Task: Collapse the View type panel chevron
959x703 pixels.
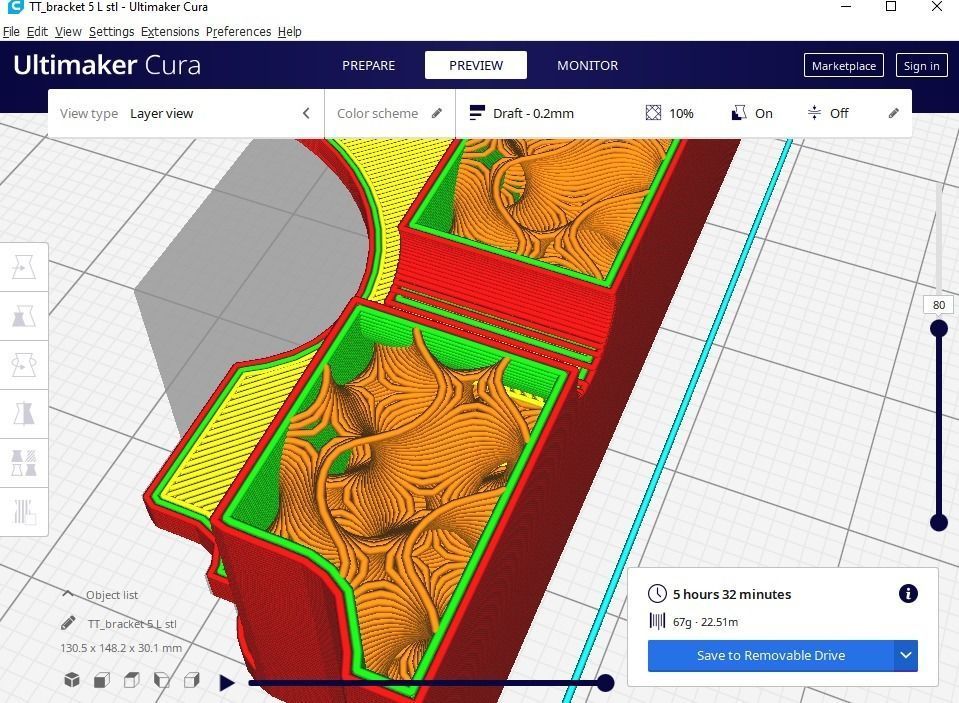Action: pos(306,113)
